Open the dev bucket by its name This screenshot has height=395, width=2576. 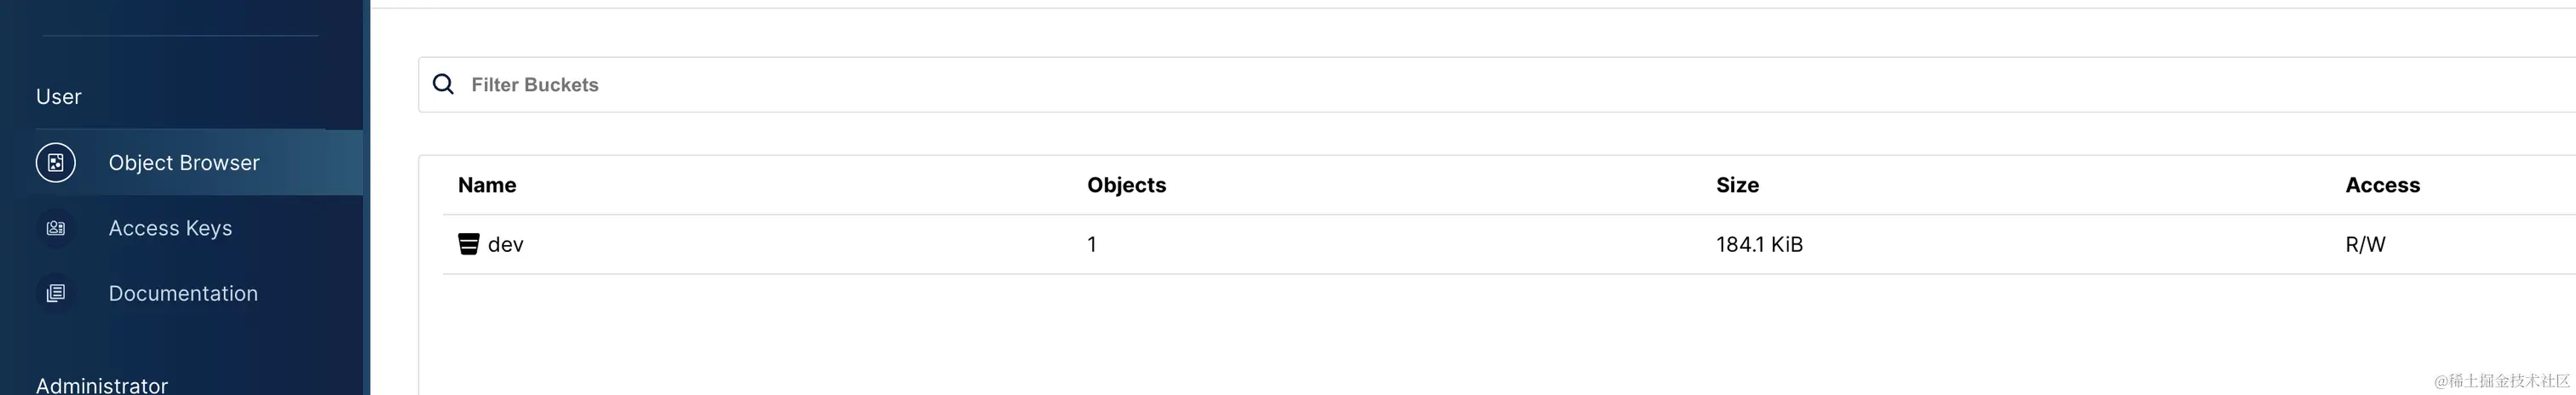tap(506, 245)
